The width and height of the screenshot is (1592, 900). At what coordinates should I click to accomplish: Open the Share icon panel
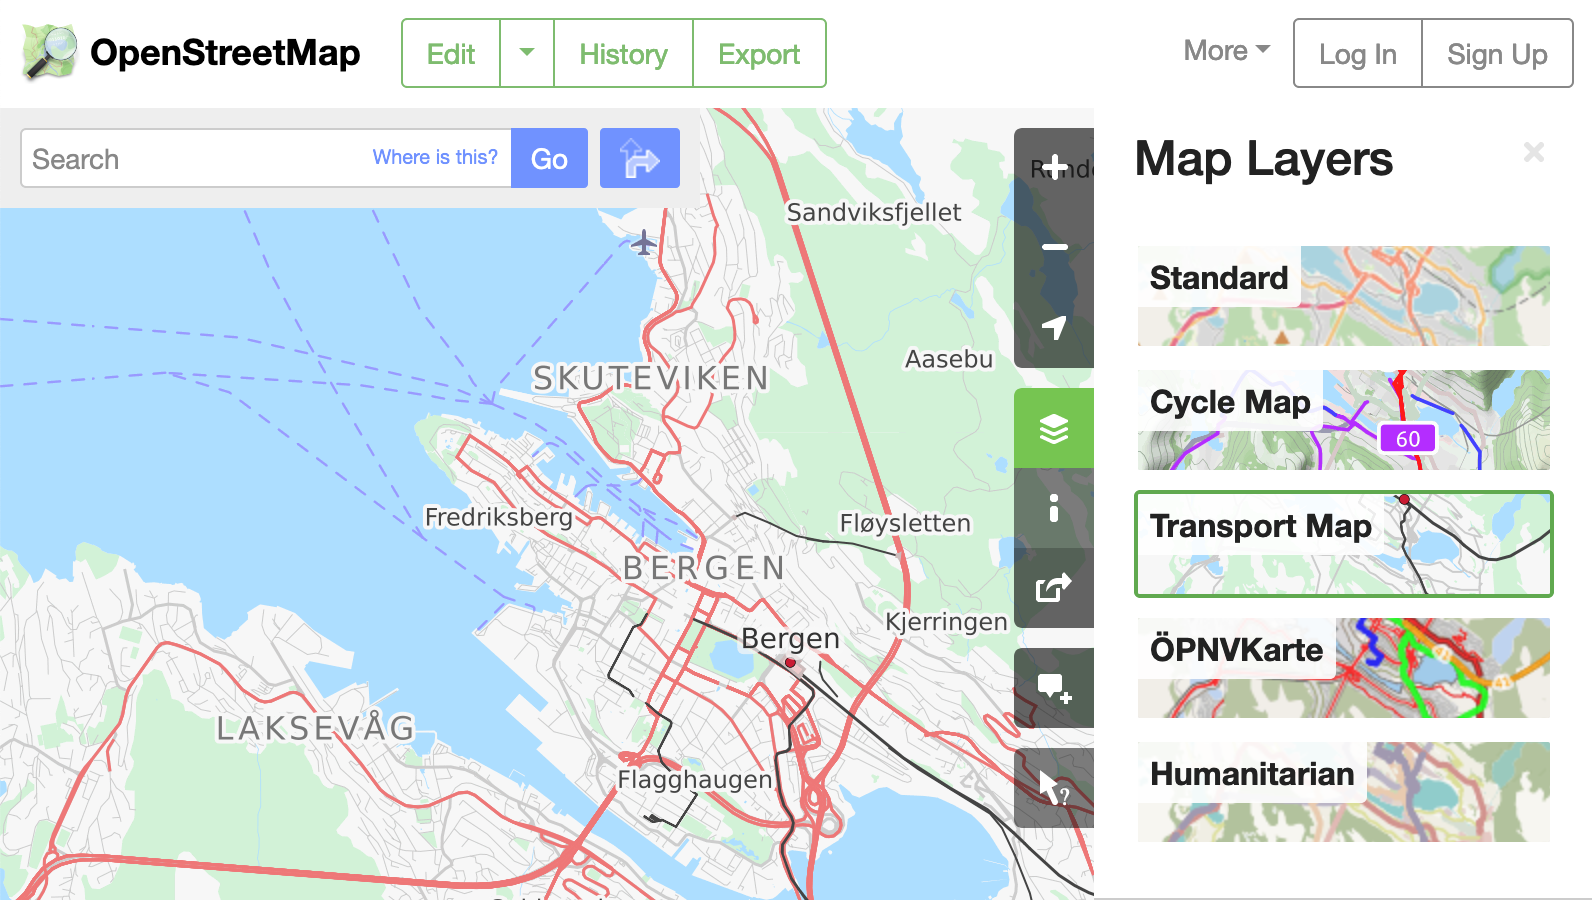[1054, 588]
